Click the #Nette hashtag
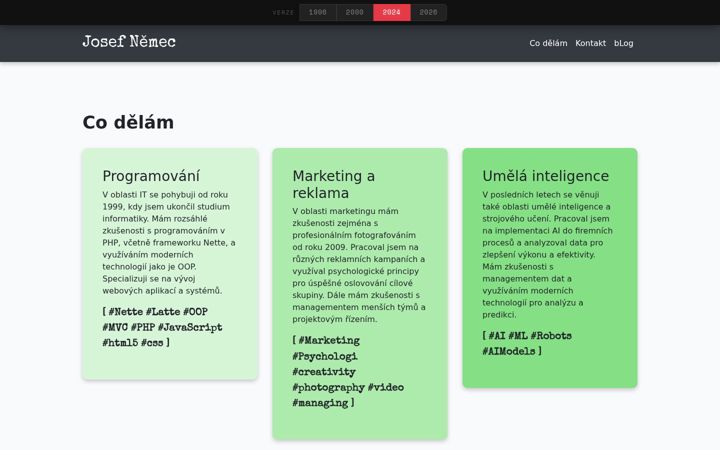 (x=125, y=312)
